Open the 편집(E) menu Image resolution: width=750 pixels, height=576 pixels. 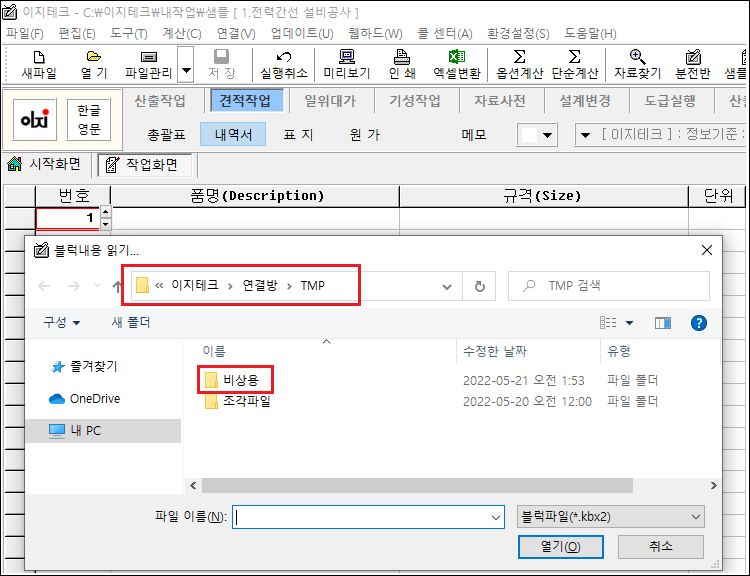[77, 33]
